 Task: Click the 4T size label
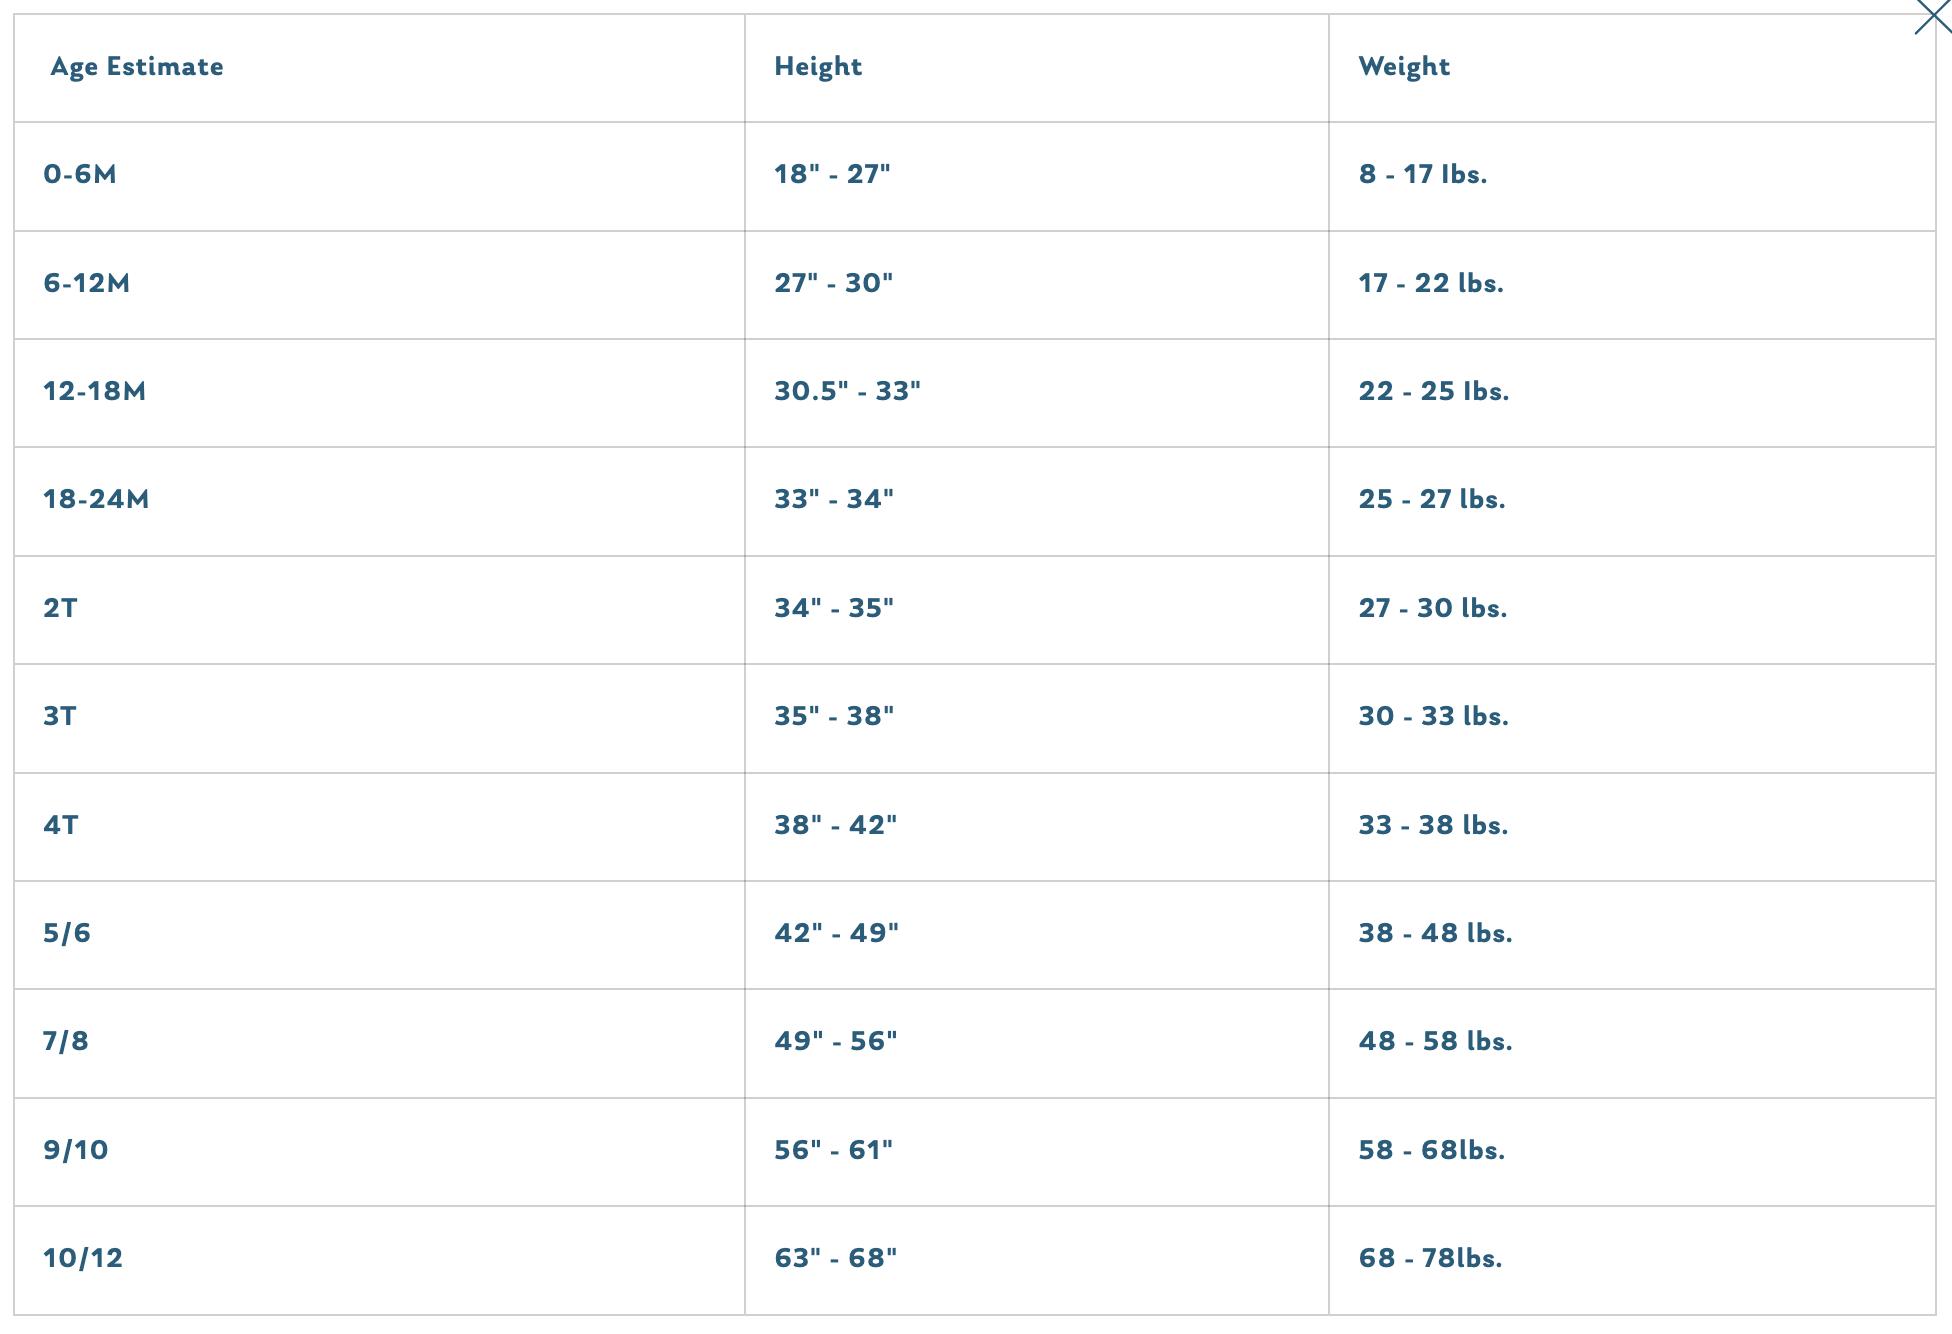click(x=60, y=825)
